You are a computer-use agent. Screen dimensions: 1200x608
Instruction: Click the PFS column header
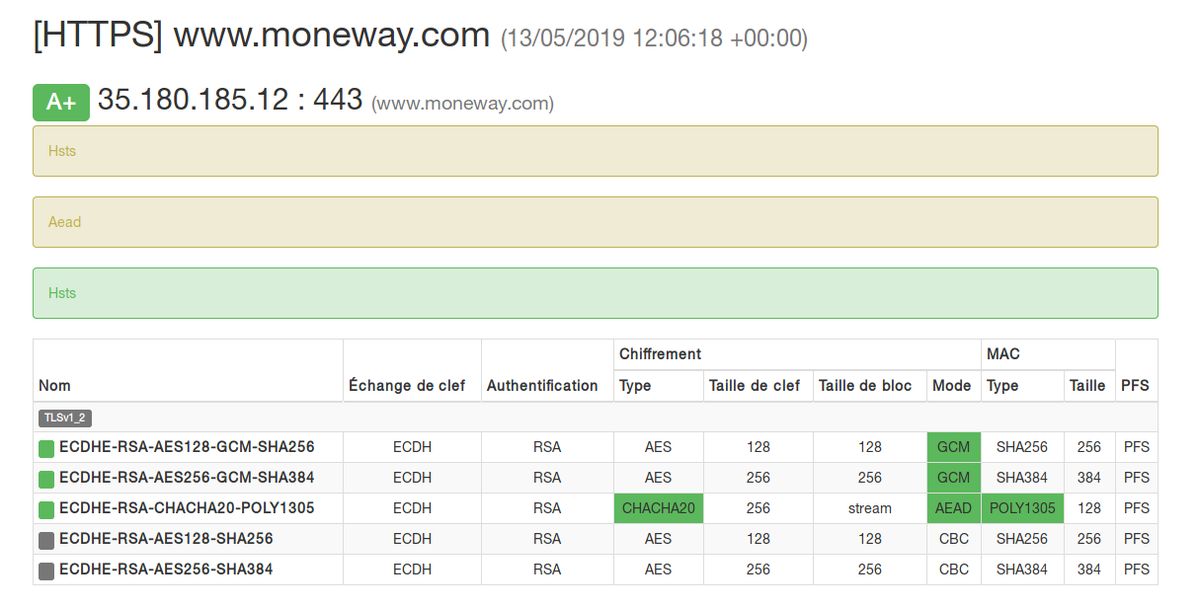(1135, 386)
